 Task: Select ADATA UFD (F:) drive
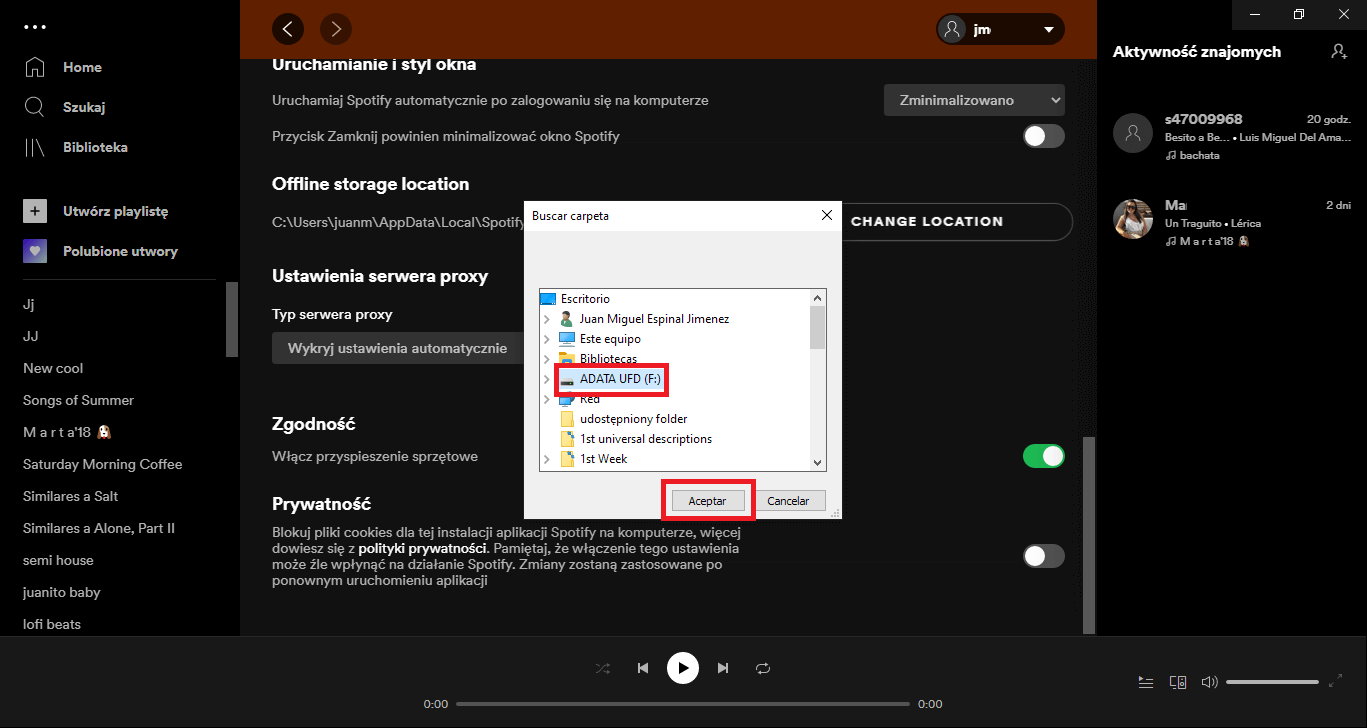pos(621,379)
